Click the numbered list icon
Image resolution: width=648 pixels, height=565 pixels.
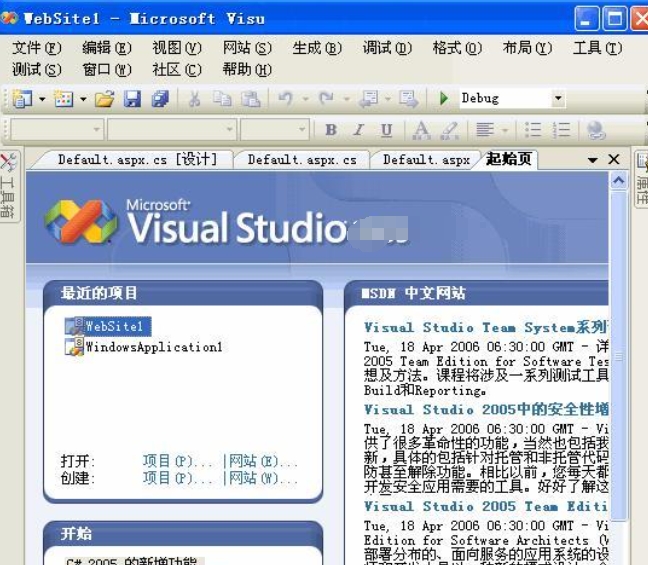point(562,130)
